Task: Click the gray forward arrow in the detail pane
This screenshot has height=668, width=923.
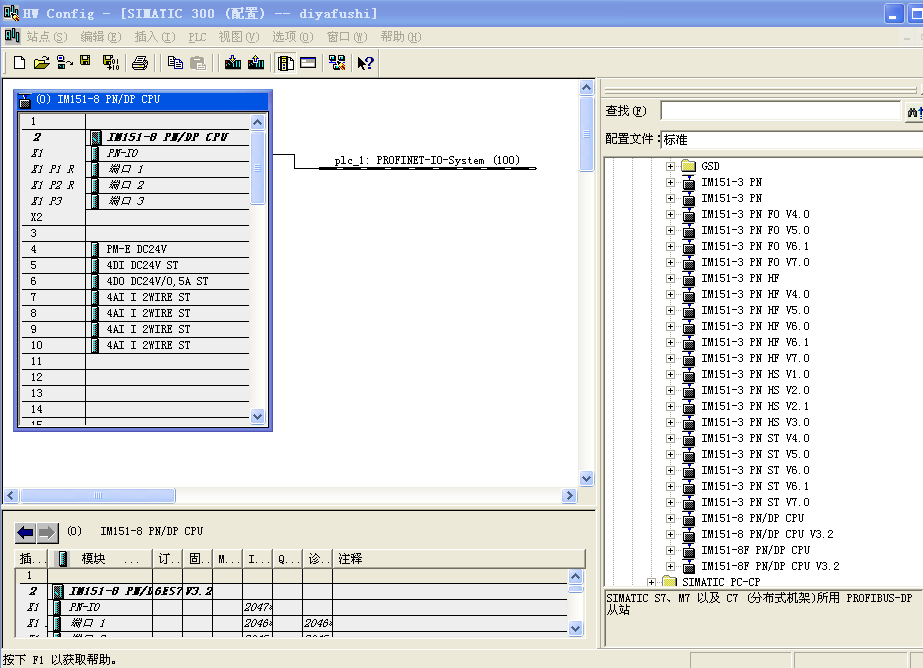Action: [48, 533]
